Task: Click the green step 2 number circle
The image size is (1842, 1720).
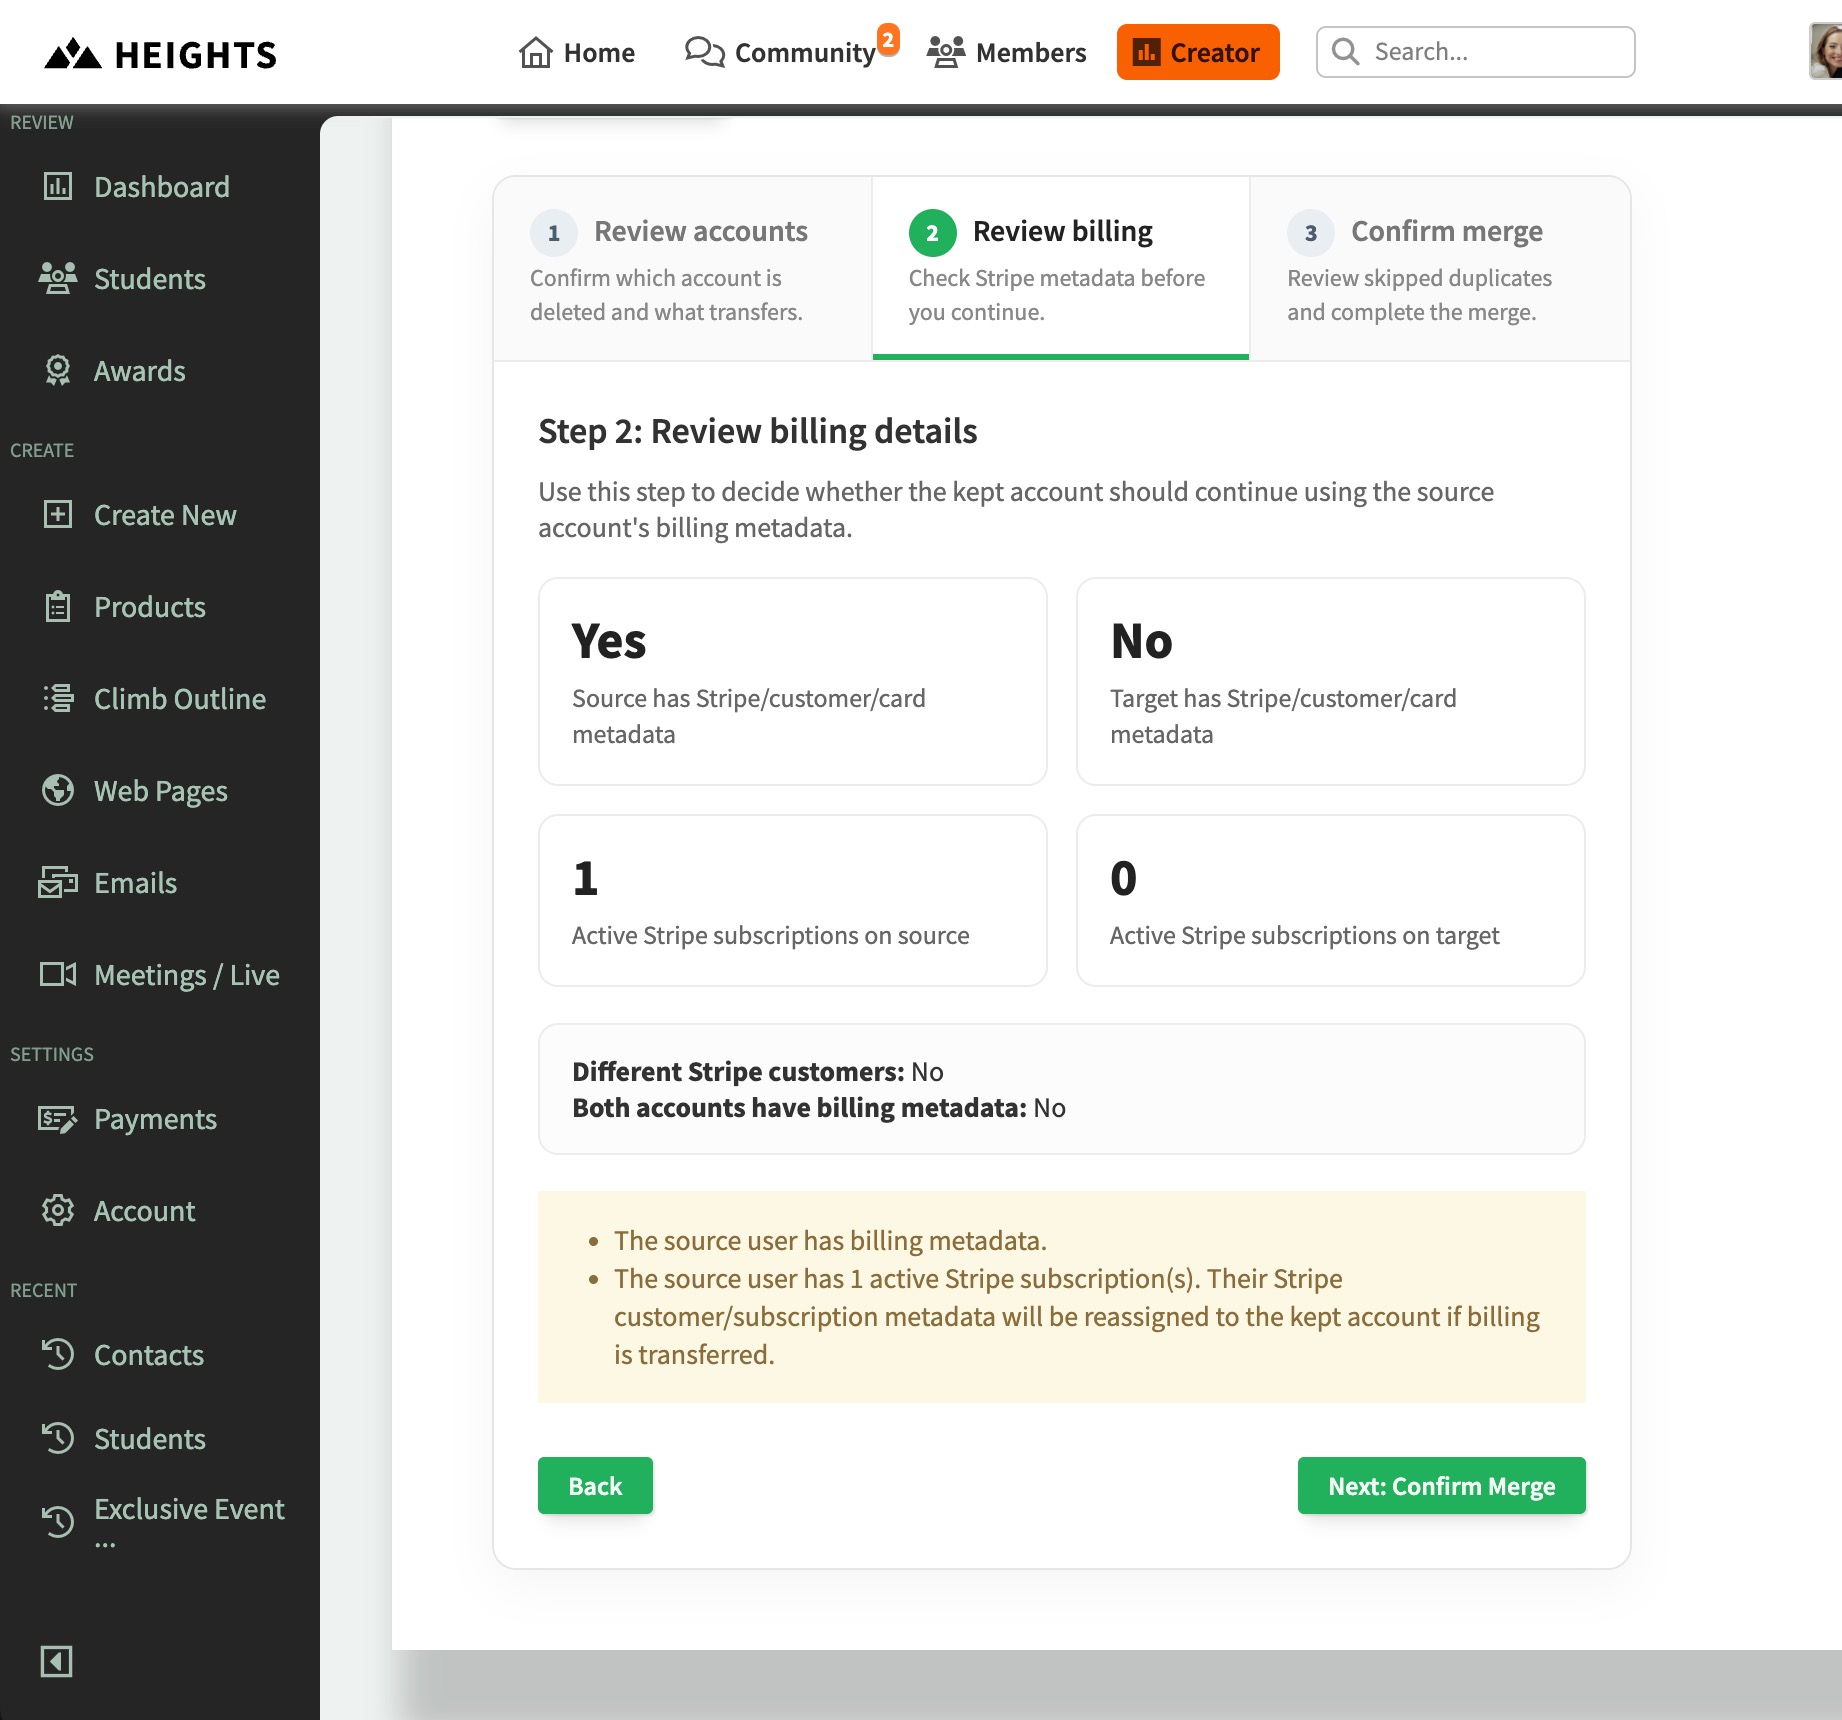Action: point(932,233)
